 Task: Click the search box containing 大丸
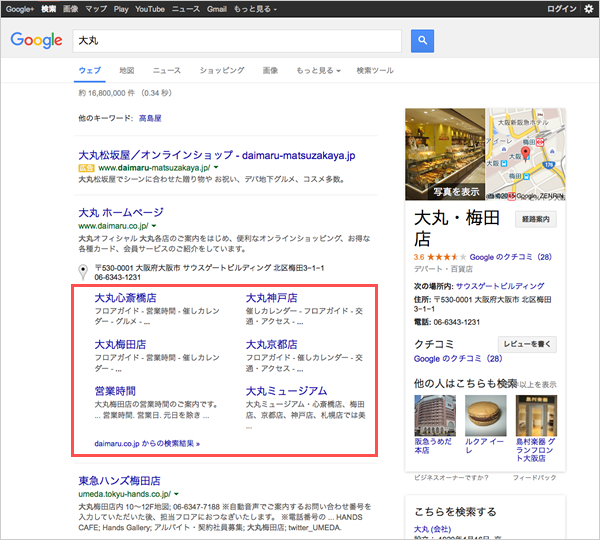click(x=237, y=41)
